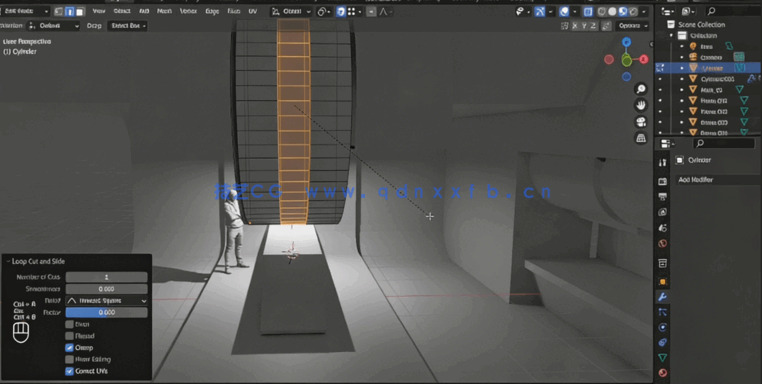762x384 pixels.
Task: Open the View menu
Action: 99,11
